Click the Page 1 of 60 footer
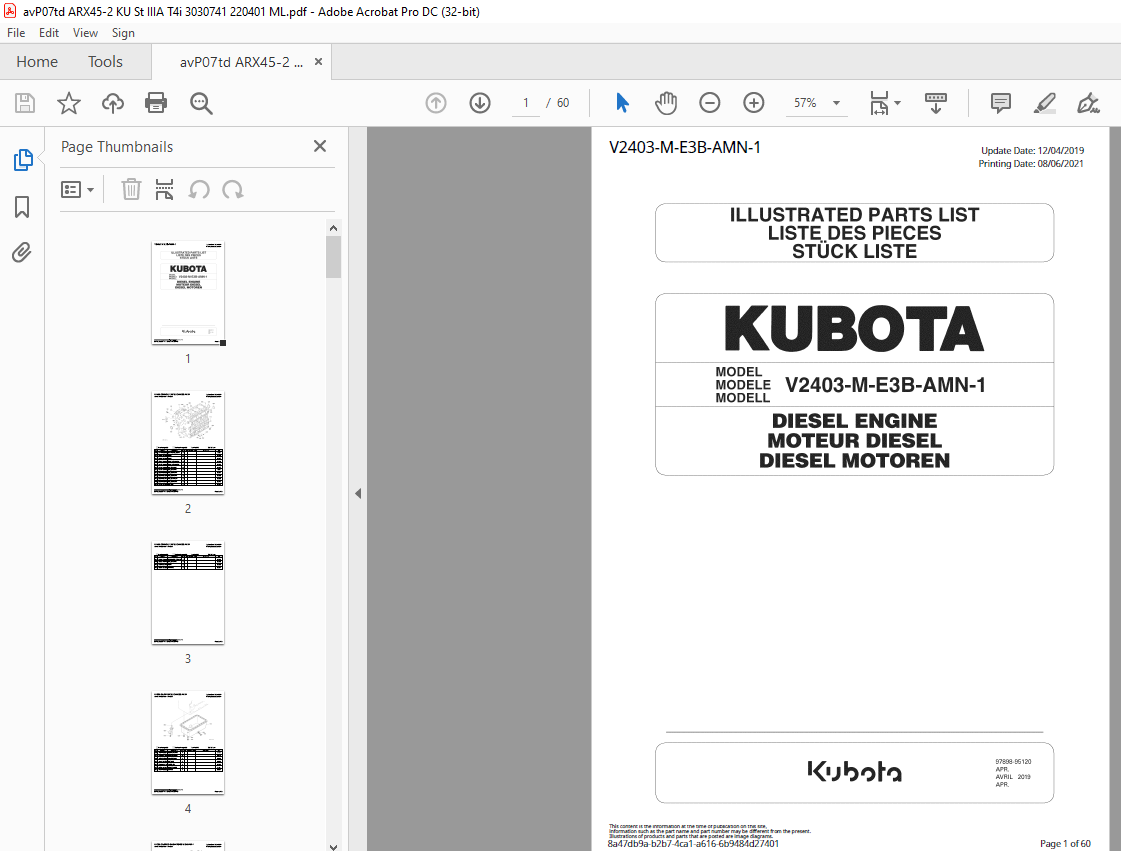 (x=1065, y=843)
